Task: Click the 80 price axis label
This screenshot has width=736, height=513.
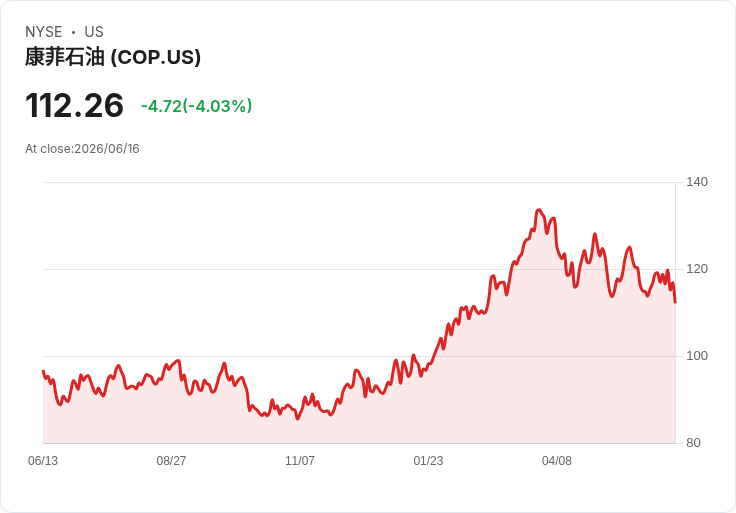Action: (x=693, y=443)
